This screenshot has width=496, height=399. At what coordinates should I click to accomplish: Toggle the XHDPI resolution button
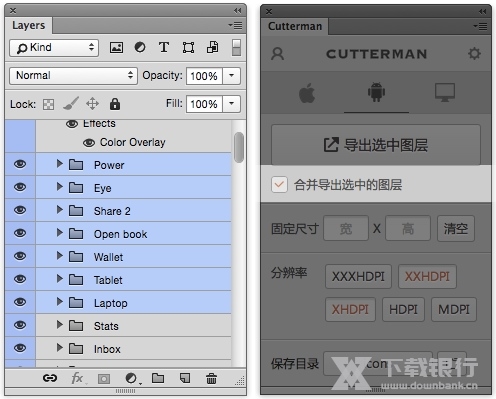tap(350, 310)
